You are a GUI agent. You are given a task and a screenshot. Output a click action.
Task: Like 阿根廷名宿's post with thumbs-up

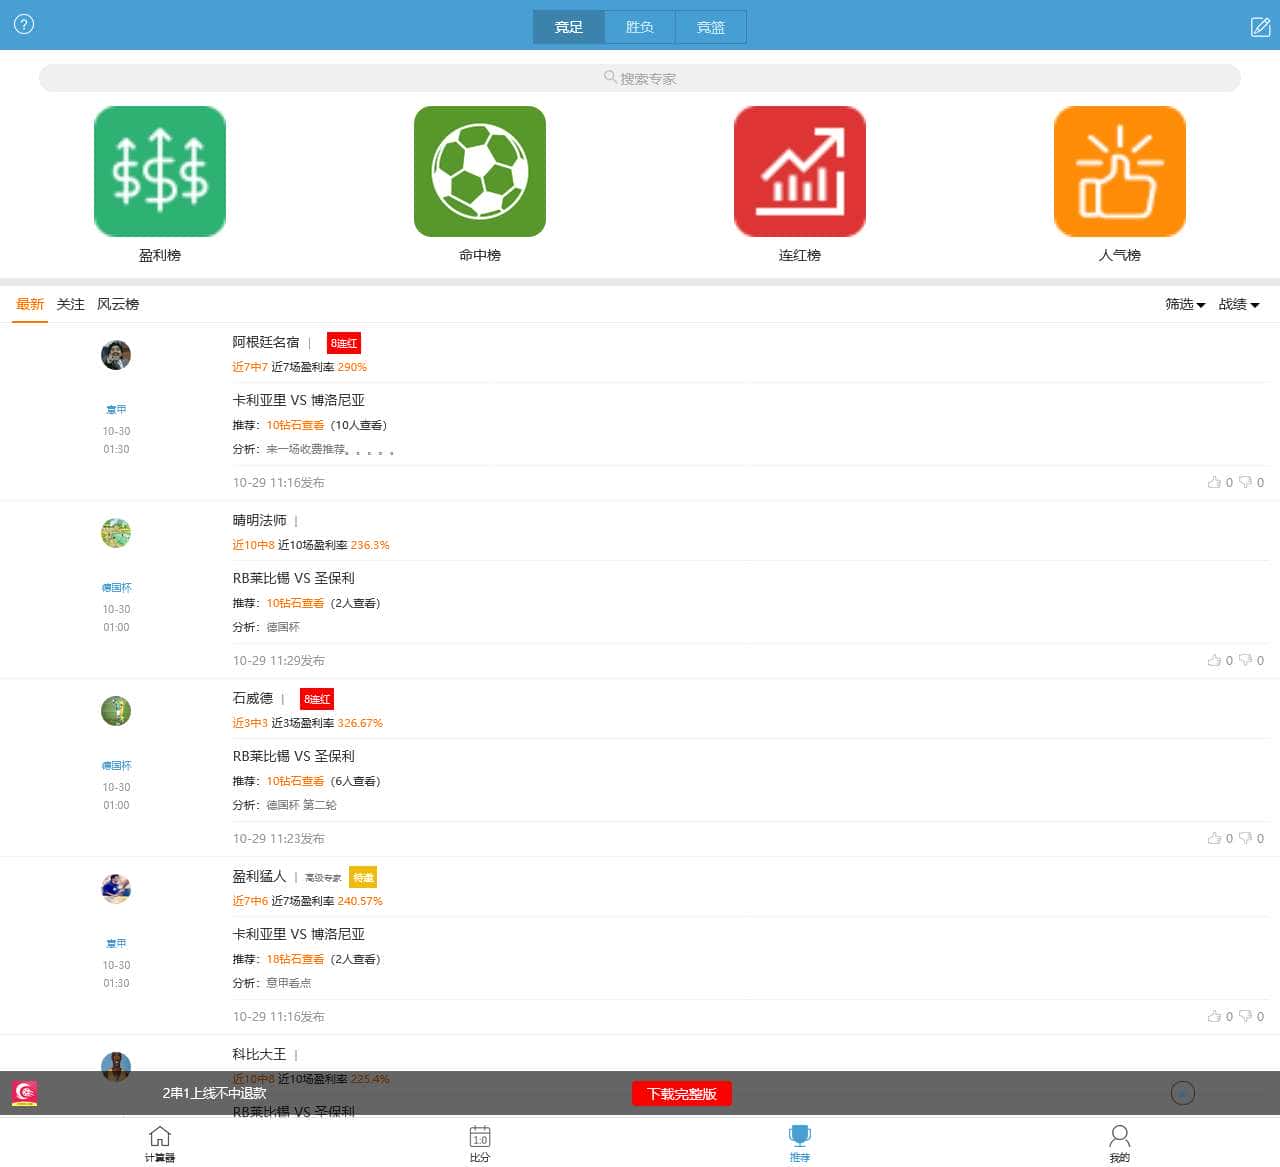click(1214, 482)
